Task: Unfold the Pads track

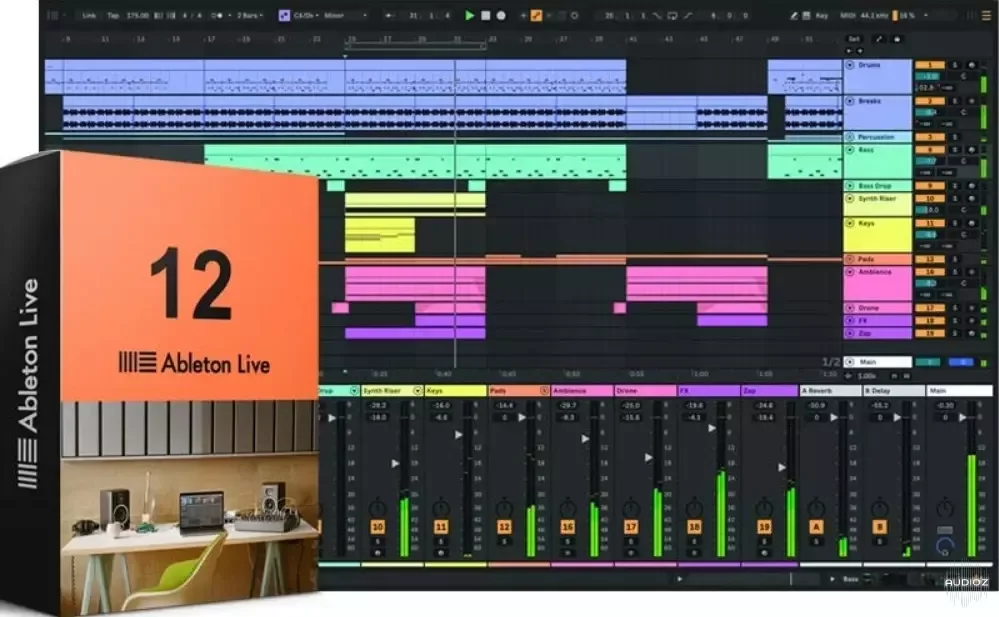Action: pyautogui.click(x=850, y=259)
